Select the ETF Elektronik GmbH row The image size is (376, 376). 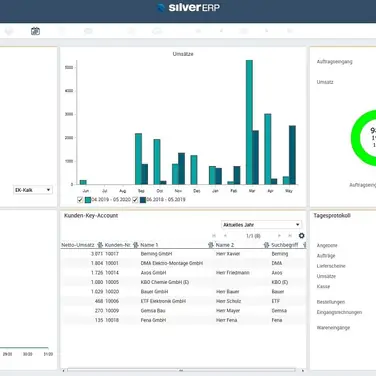pyautogui.click(x=183, y=301)
